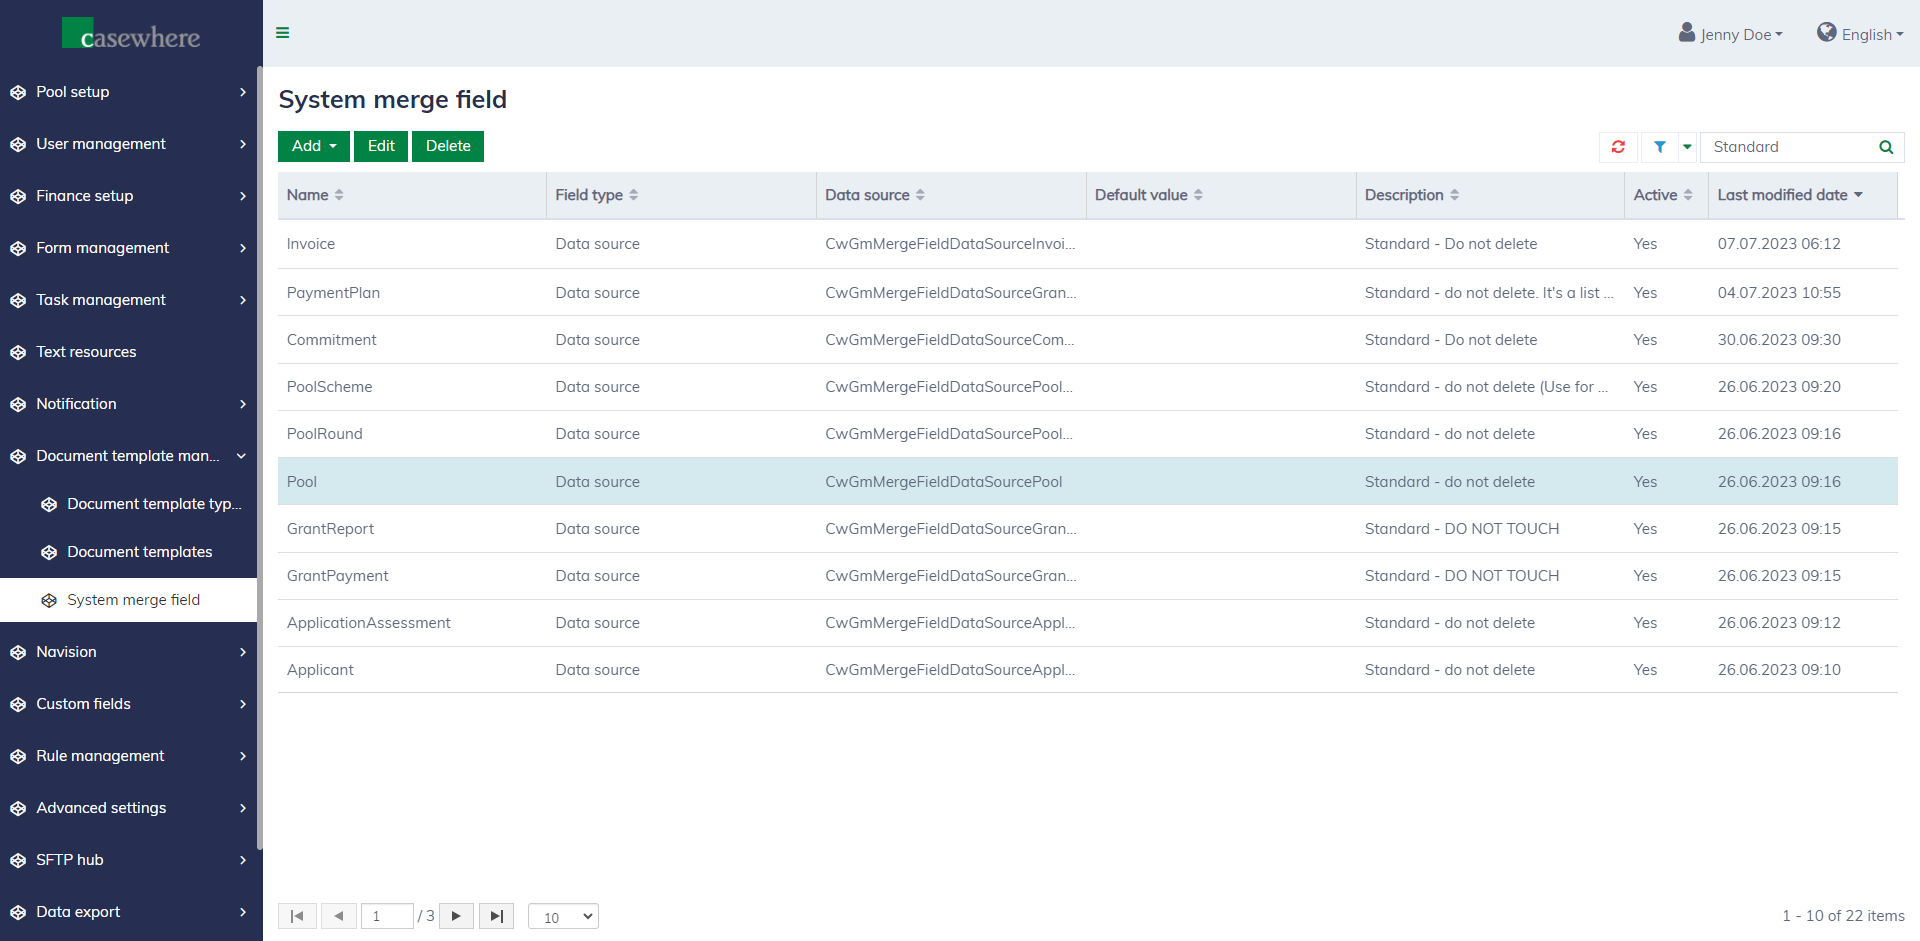Go to the last page of results
This screenshot has width=1920, height=941.
tap(496, 916)
